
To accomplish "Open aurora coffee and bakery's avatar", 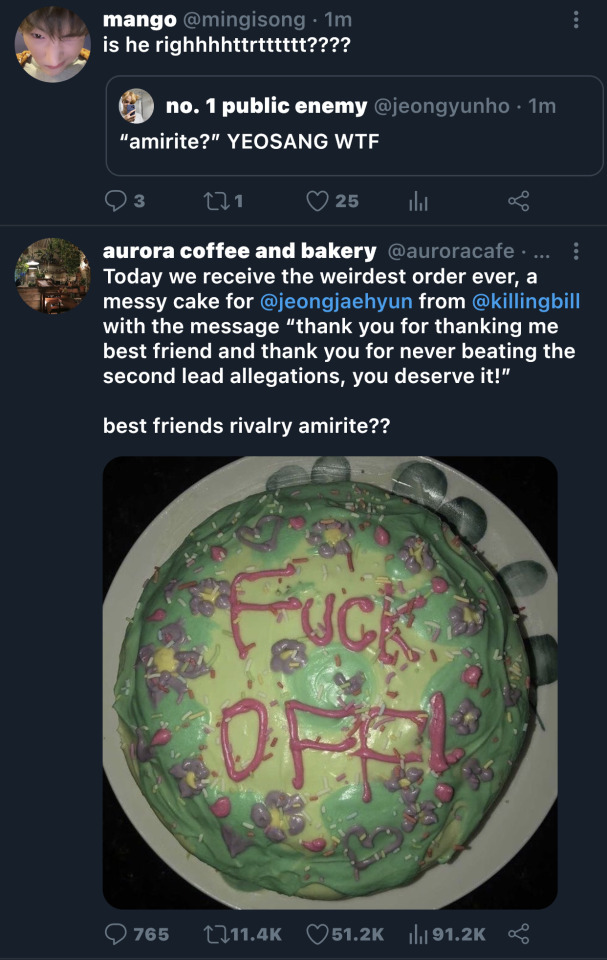I will tap(53, 275).
